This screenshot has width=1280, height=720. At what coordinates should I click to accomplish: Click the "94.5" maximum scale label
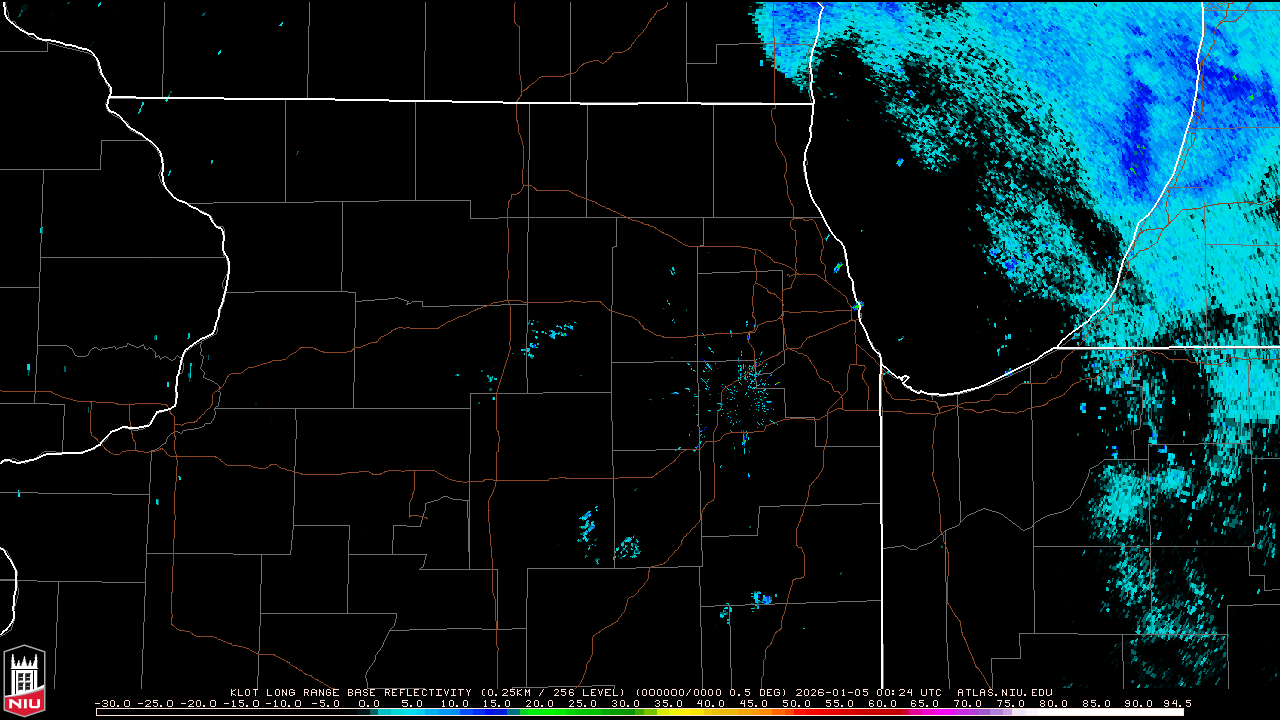(1178, 703)
